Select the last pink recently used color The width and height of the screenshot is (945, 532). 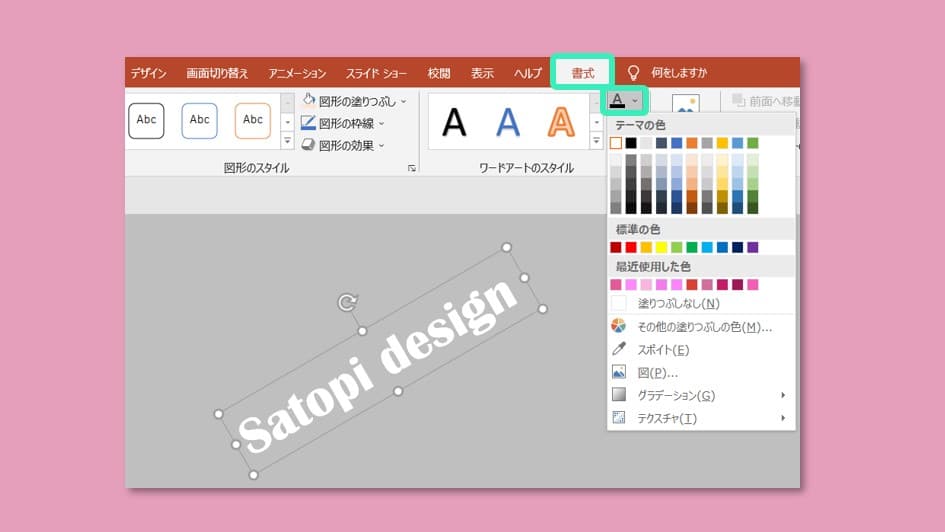(753, 284)
